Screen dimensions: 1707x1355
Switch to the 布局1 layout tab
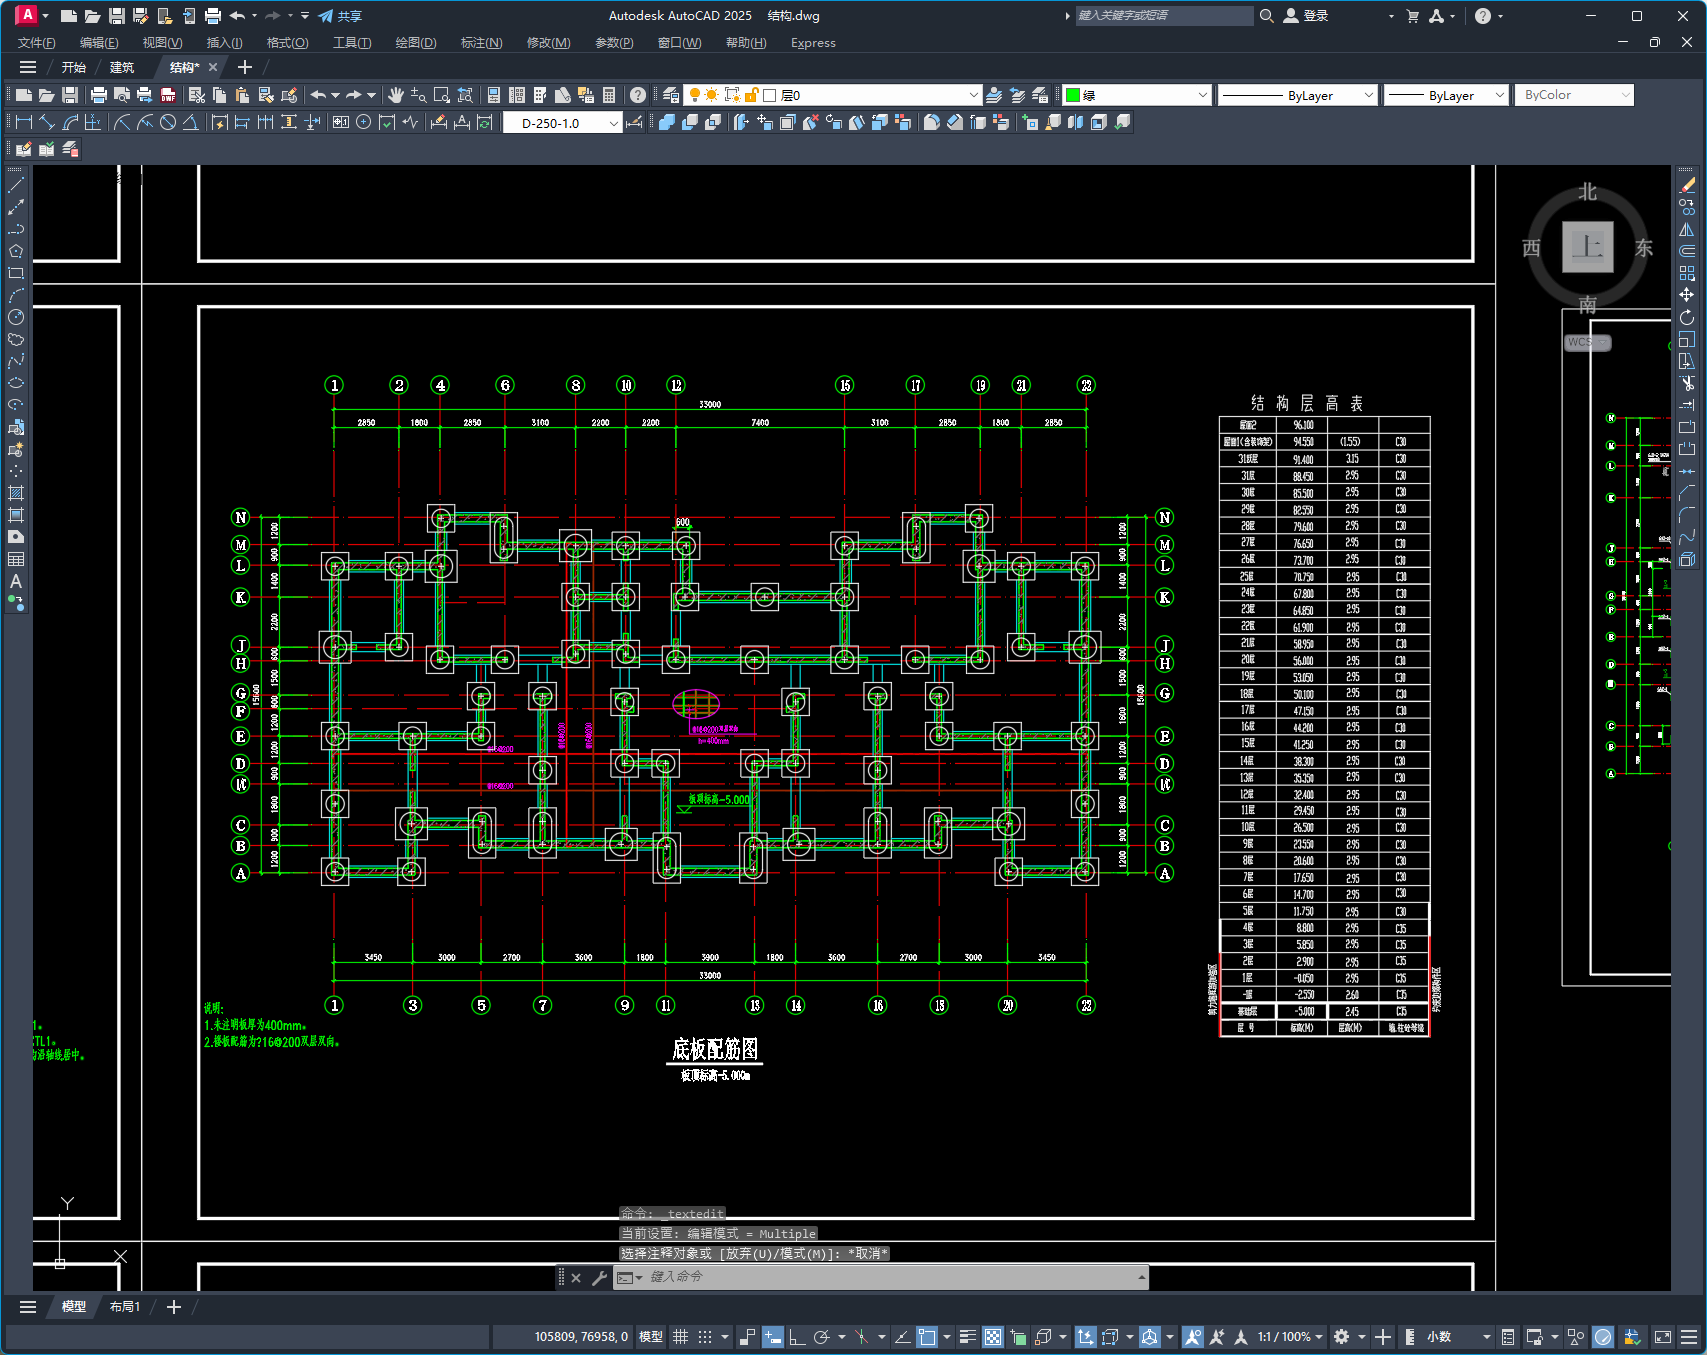click(x=125, y=1307)
